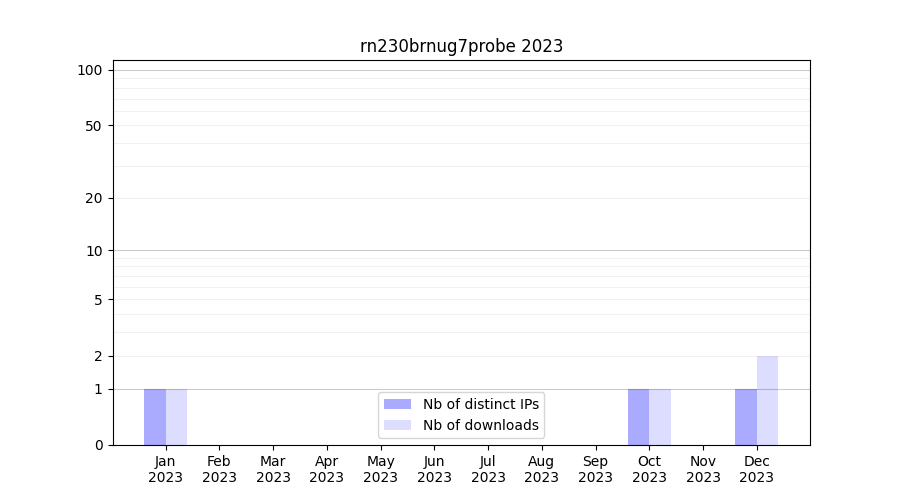Click the chart title rn230brnug7probe 2023

pos(461,46)
